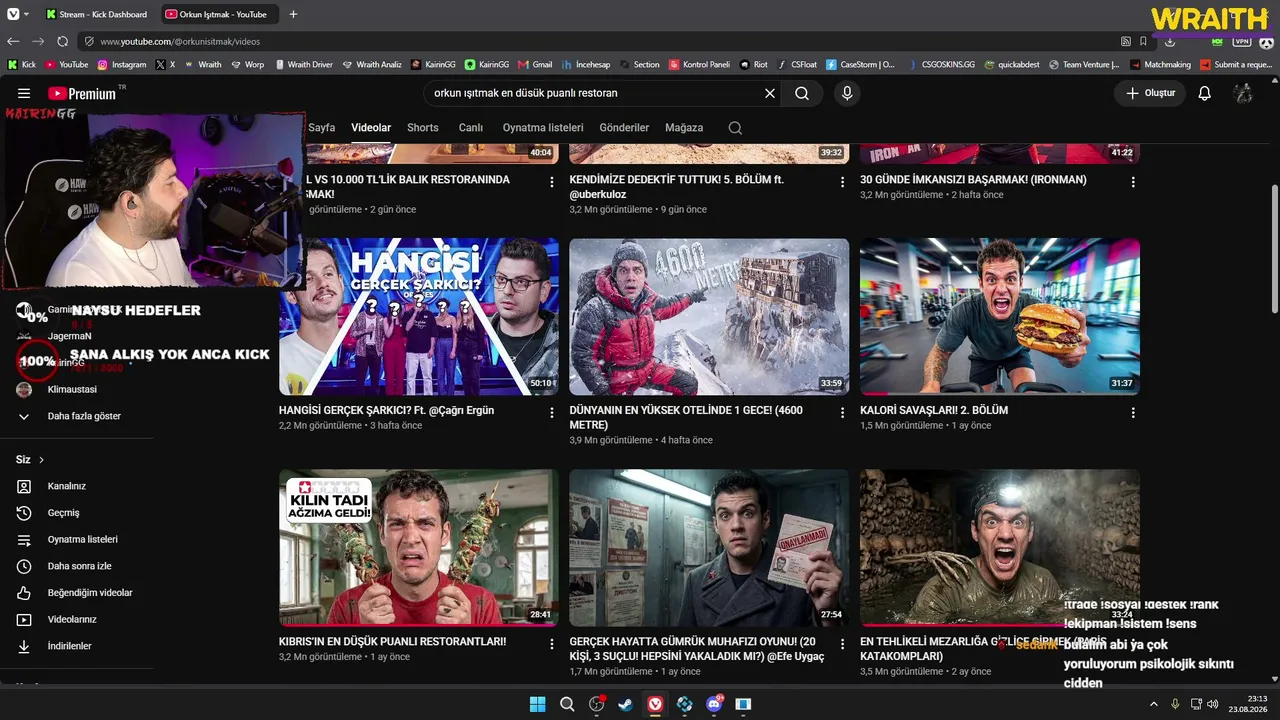1280x720 pixels.
Task: Open 30 GÜNDE İMKANSIZI BAŞARMAK video title
Action: click(973, 180)
